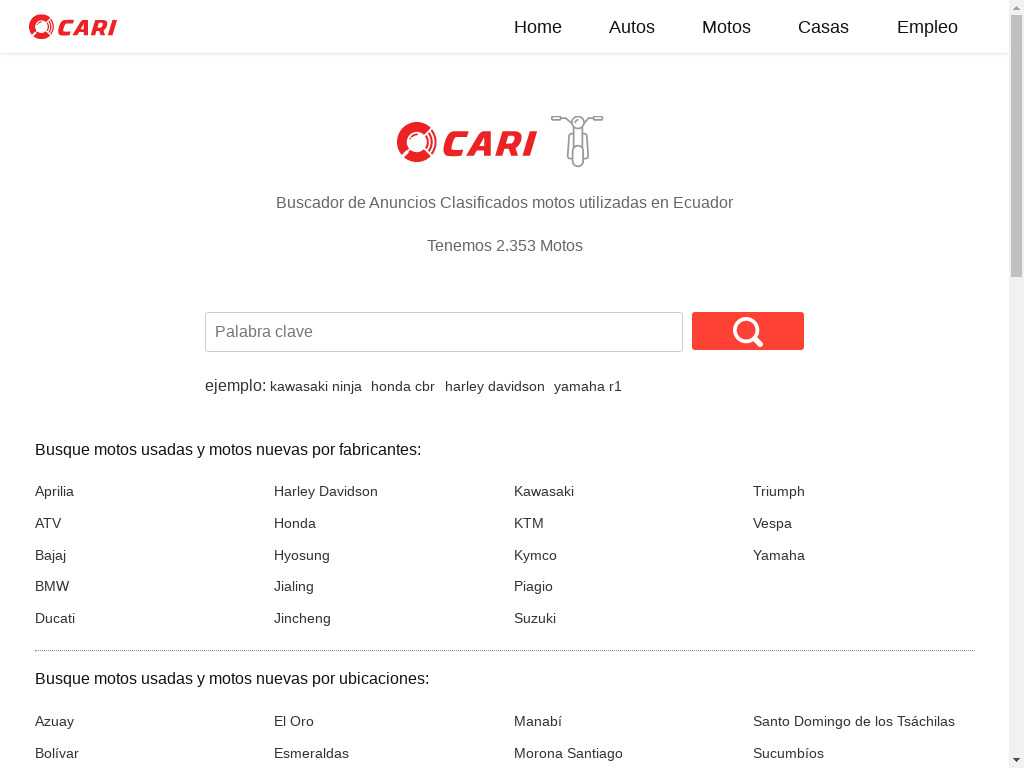The image size is (1024, 768).
Task: Click the 'por ubicaciones' section heading
Action: (x=232, y=679)
